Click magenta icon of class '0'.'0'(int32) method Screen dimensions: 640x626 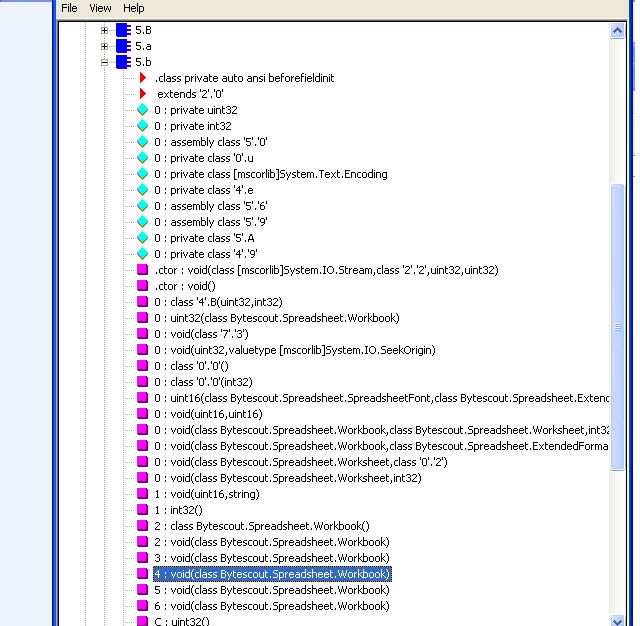coord(142,382)
